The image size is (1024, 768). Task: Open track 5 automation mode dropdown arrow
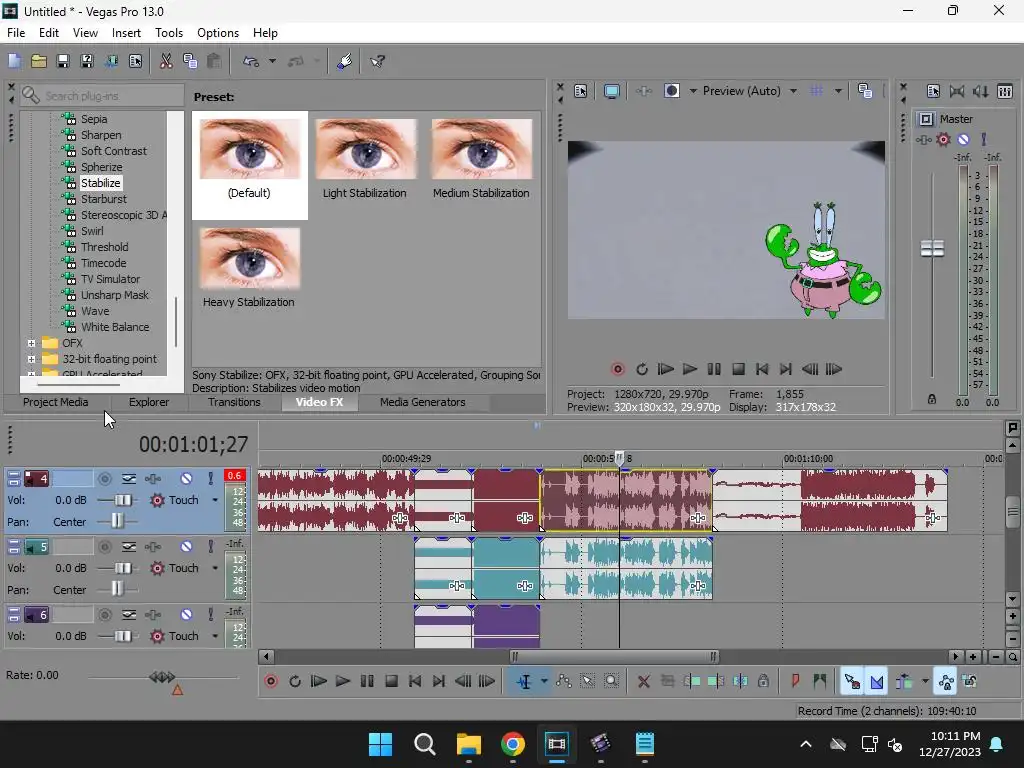[x=215, y=568]
